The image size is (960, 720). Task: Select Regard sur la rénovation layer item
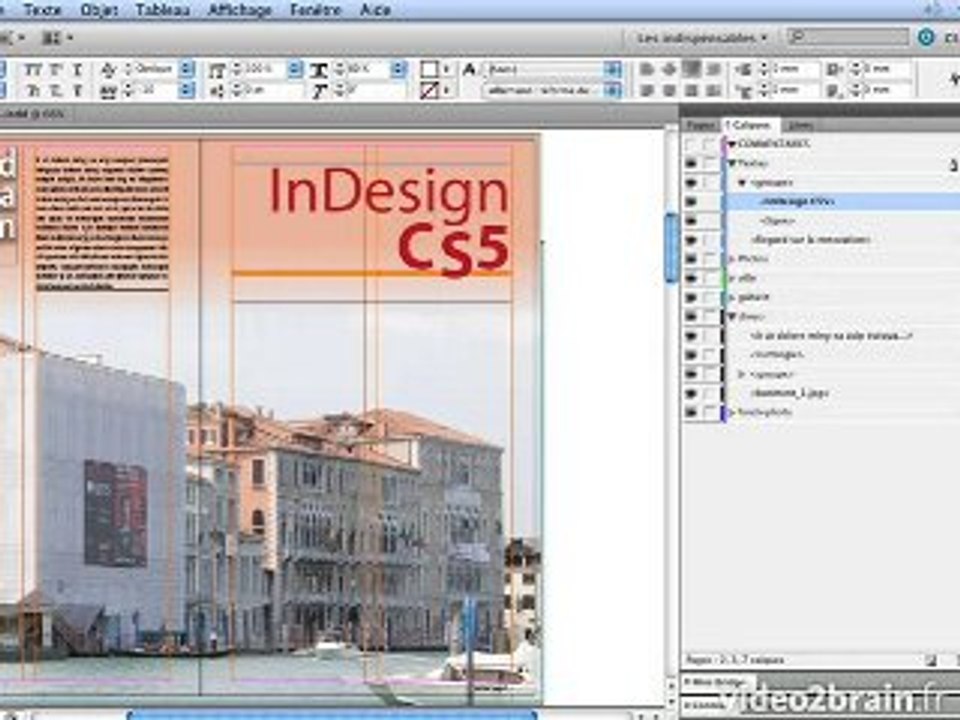click(810, 240)
